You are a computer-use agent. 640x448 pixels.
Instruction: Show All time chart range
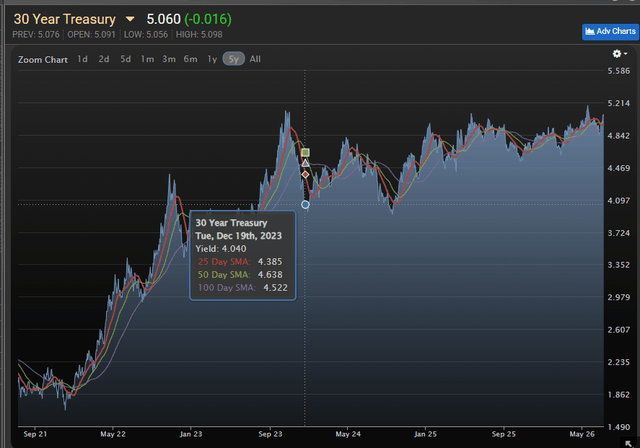click(x=255, y=59)
